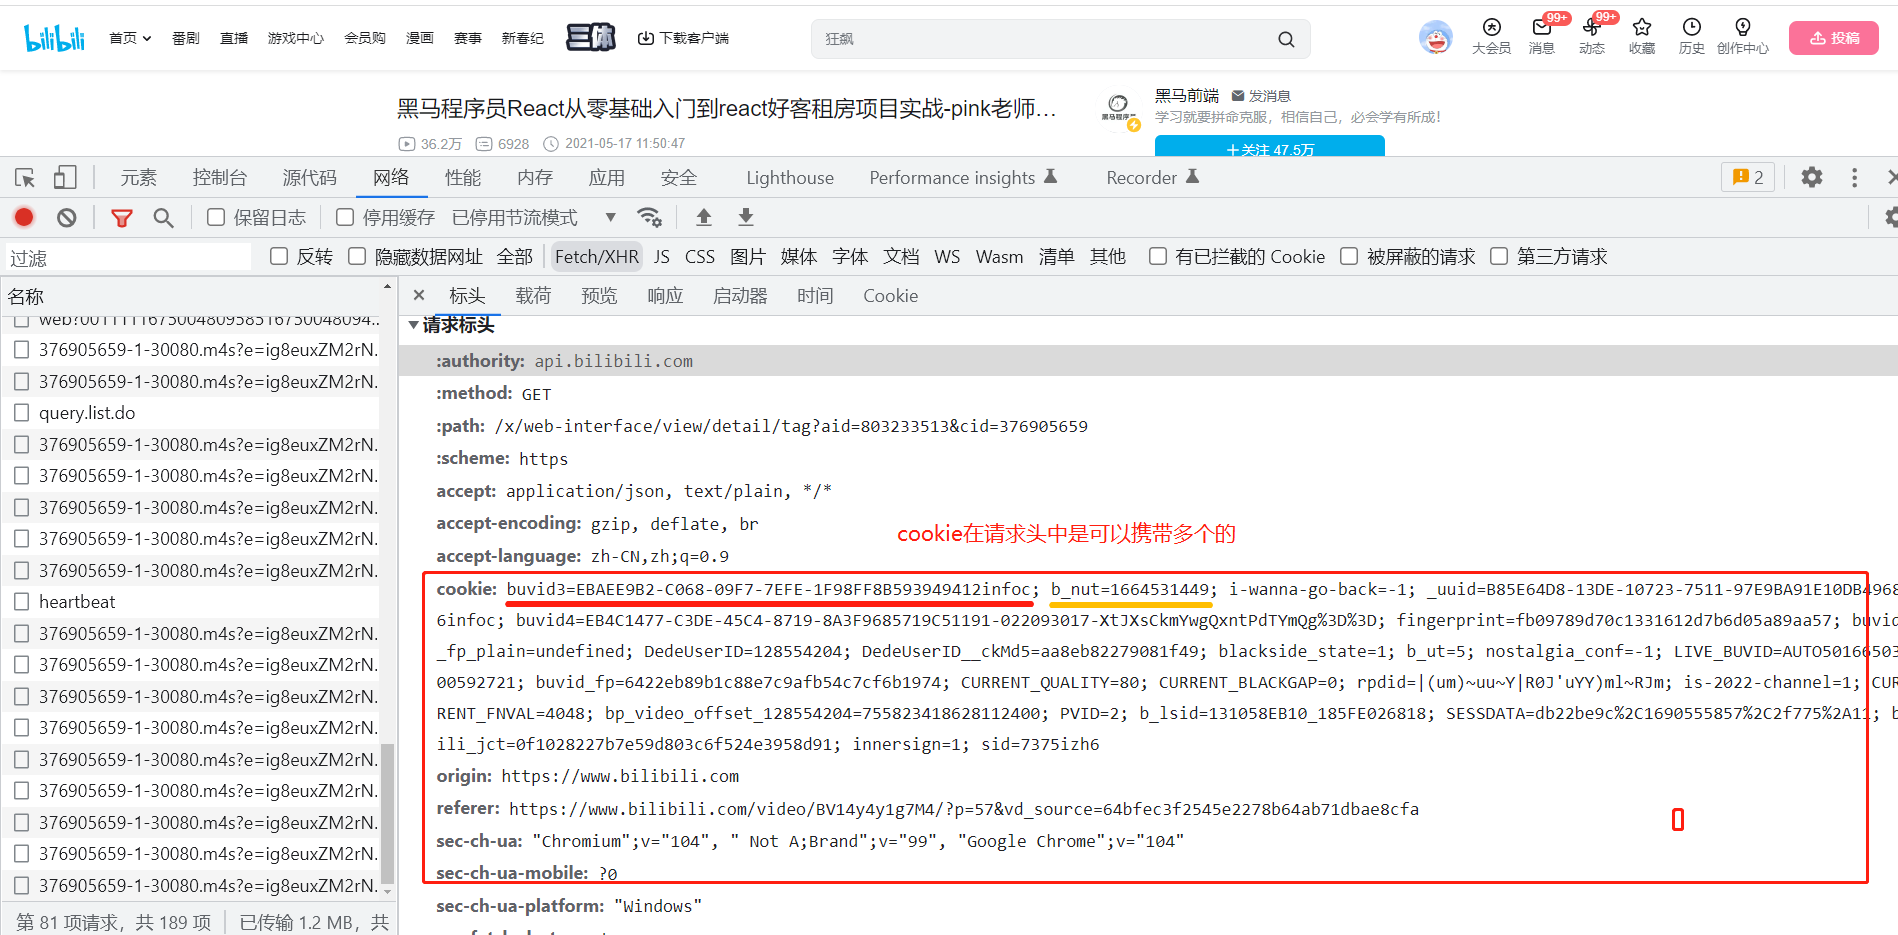This screenshot has width=1898, height=935.
Task: Click the request list vertical scrollbar thumb
Action: point(388,813)
